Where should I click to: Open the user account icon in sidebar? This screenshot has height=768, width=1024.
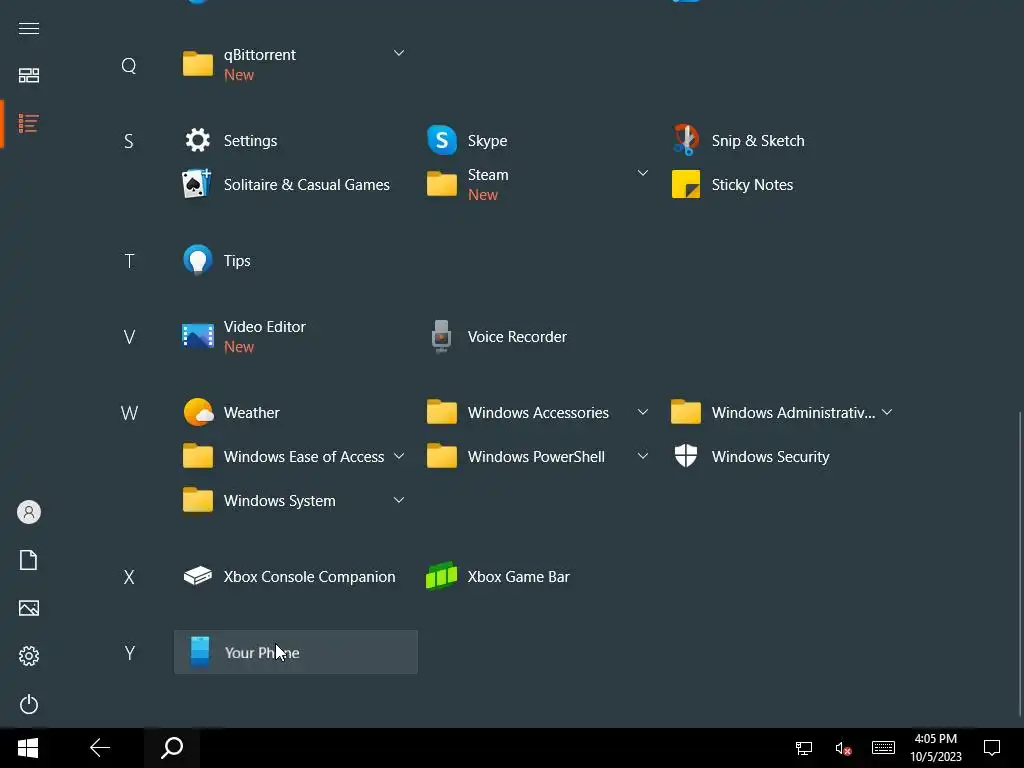tap(29, 512)
